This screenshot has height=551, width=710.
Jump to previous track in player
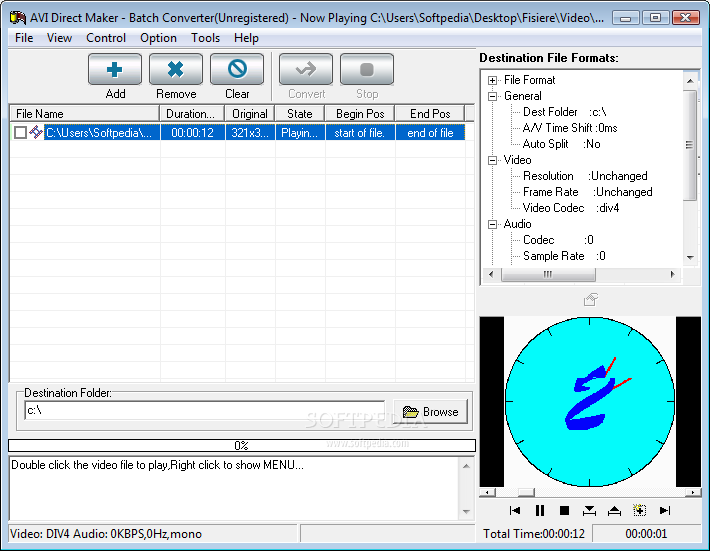(x=515, y=511)
